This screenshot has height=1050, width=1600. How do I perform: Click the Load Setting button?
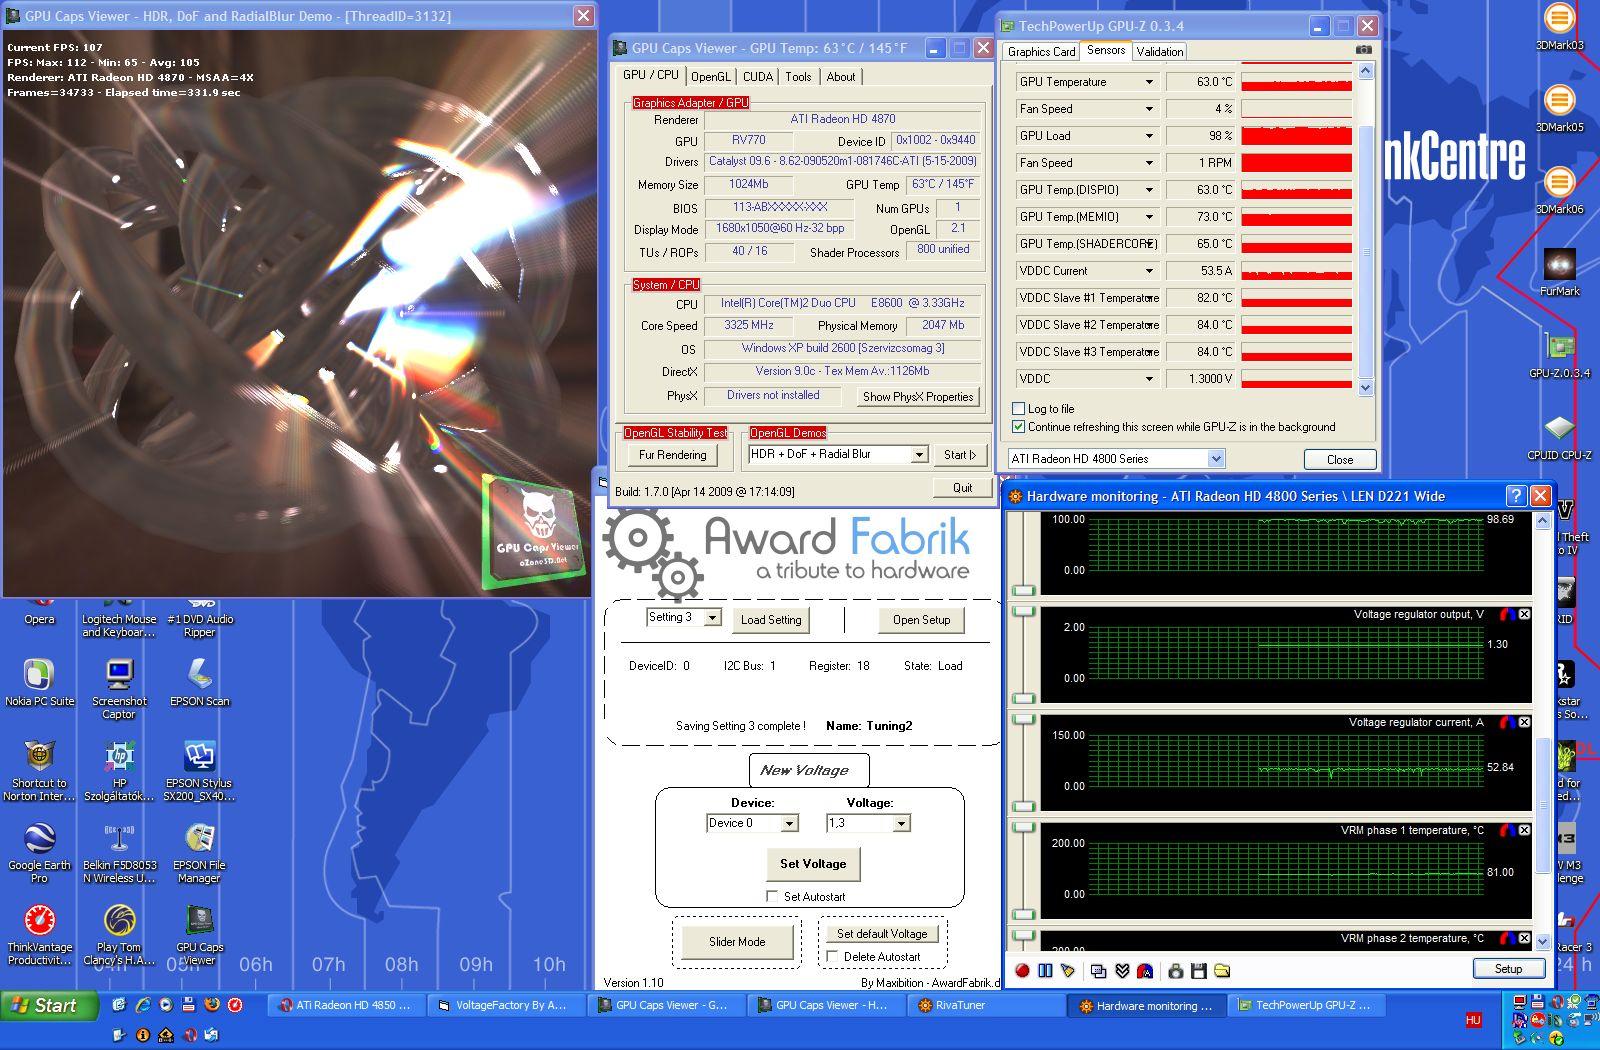[771, 620]
